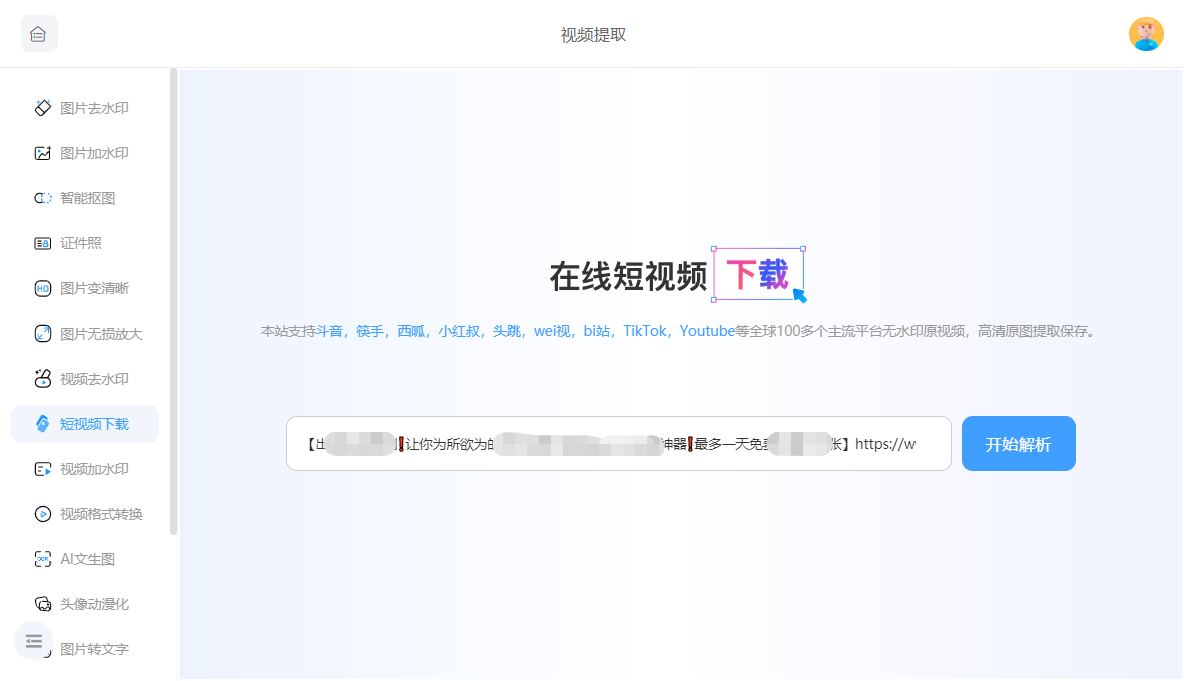Click TikTok platform name text
Screen dimensions: 1184x681
coord(645,331)
